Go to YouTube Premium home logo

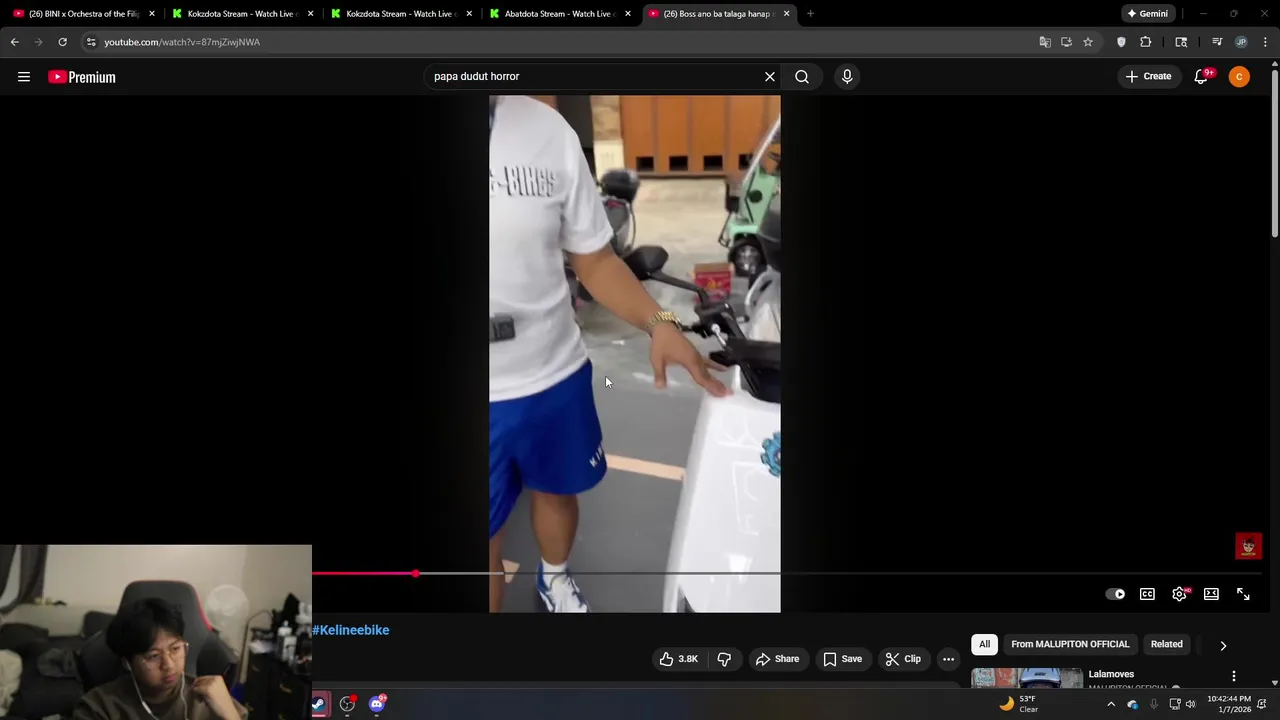pos(82,77)
